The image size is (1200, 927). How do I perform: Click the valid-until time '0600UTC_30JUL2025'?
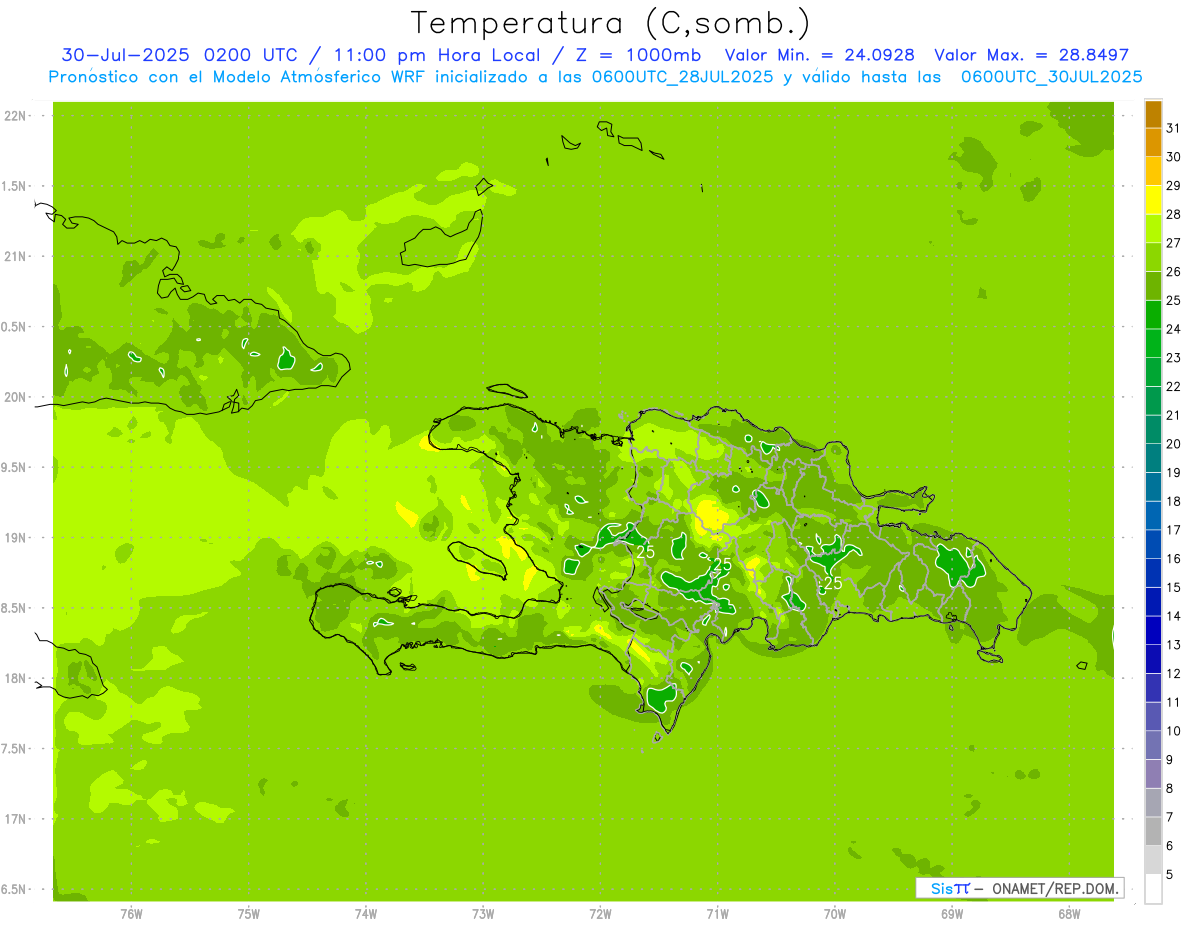click(x=1051, y=77)
